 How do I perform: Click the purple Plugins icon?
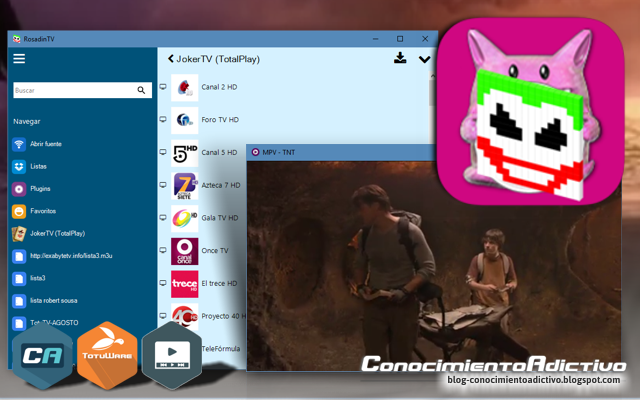[19, 189]
